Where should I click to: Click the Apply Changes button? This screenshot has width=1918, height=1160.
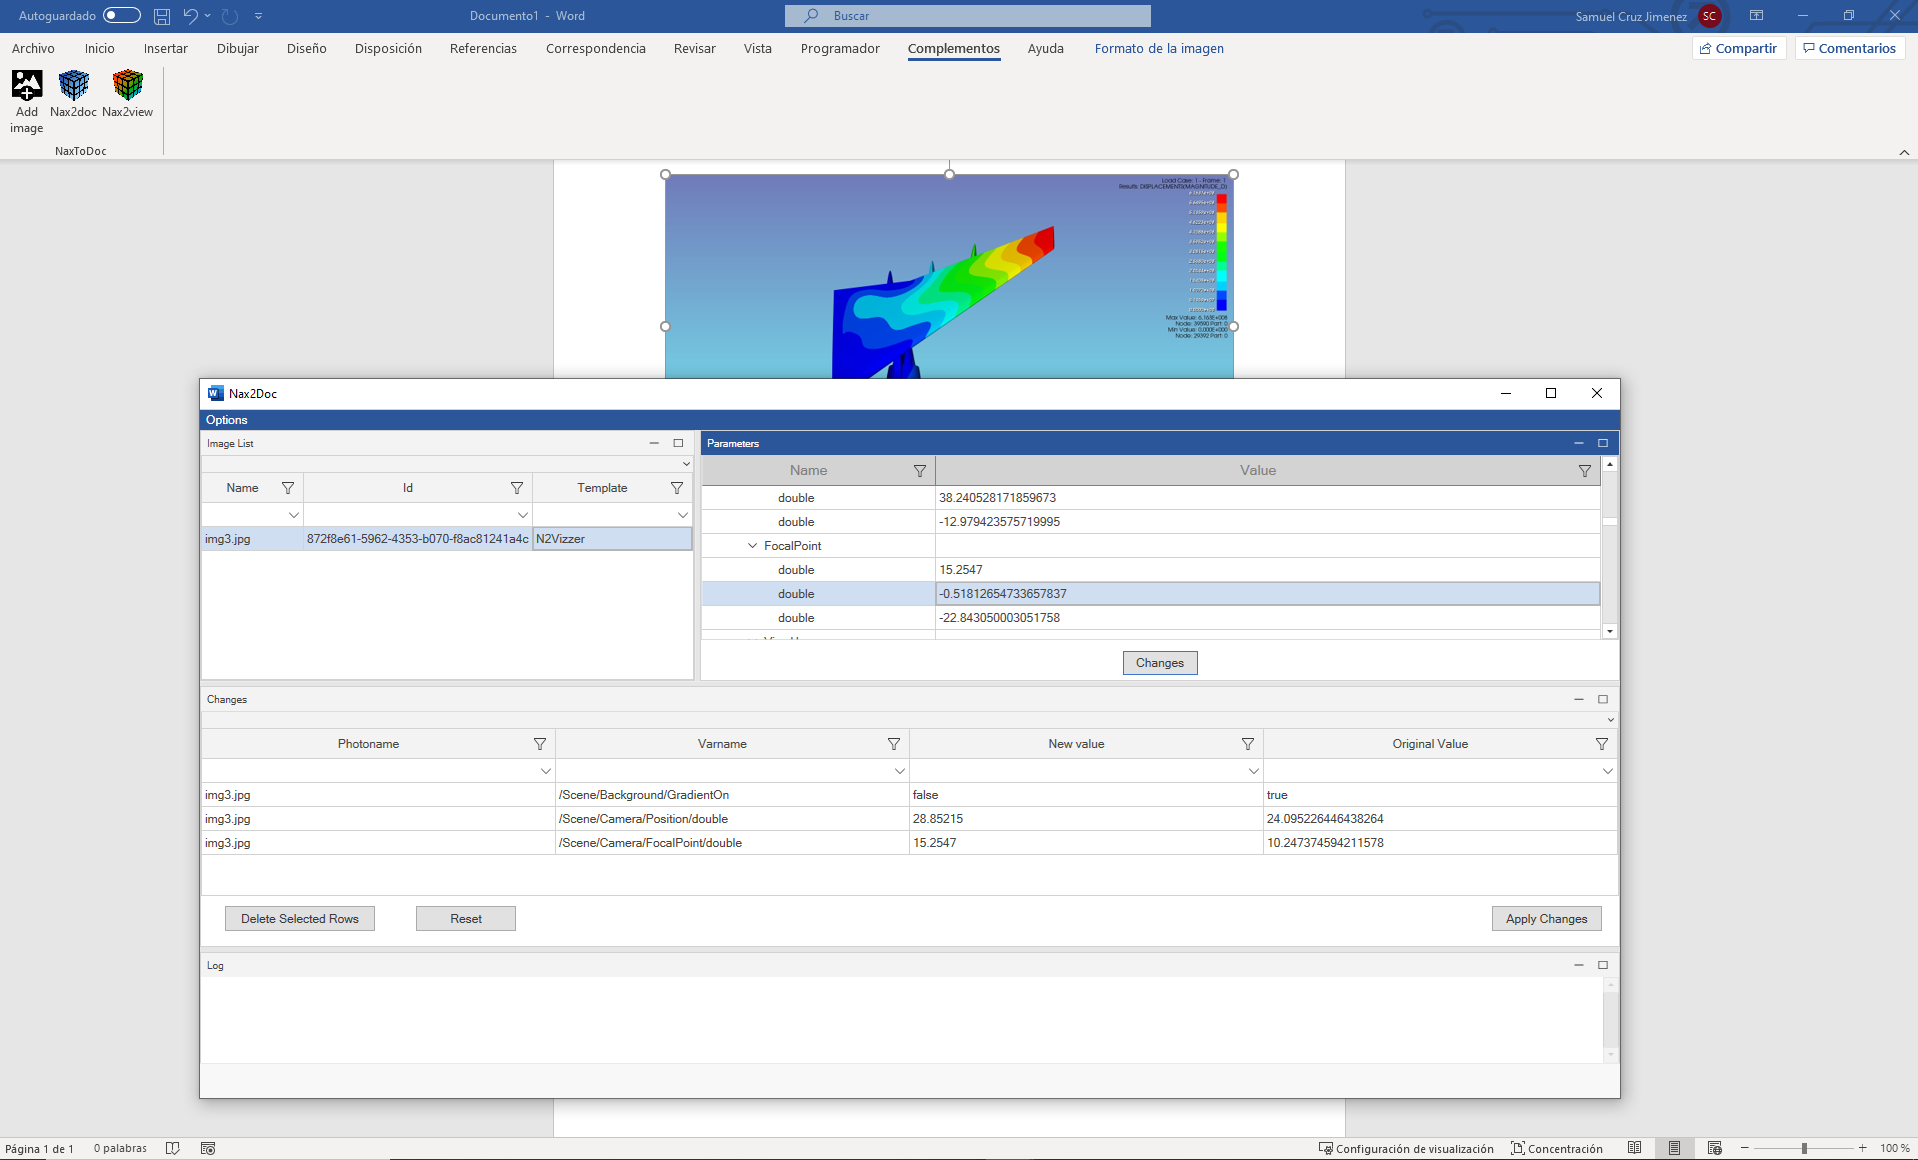point(1546,919)
